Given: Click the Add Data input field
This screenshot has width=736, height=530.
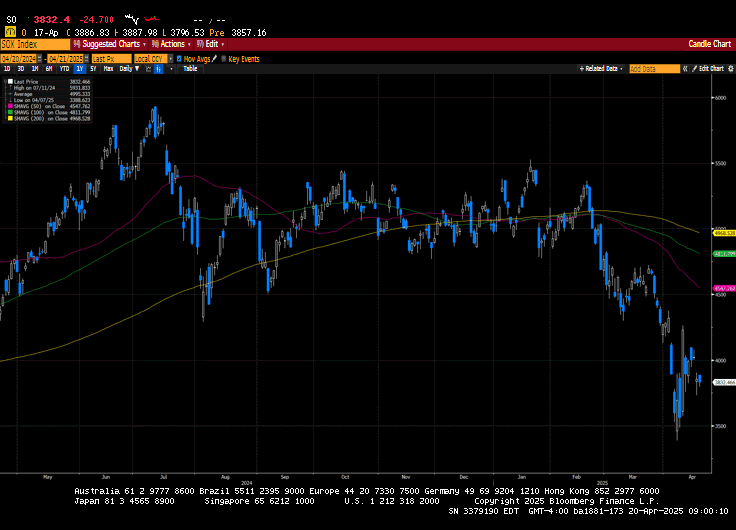Looking at the screenshot, I should [654, 68].
